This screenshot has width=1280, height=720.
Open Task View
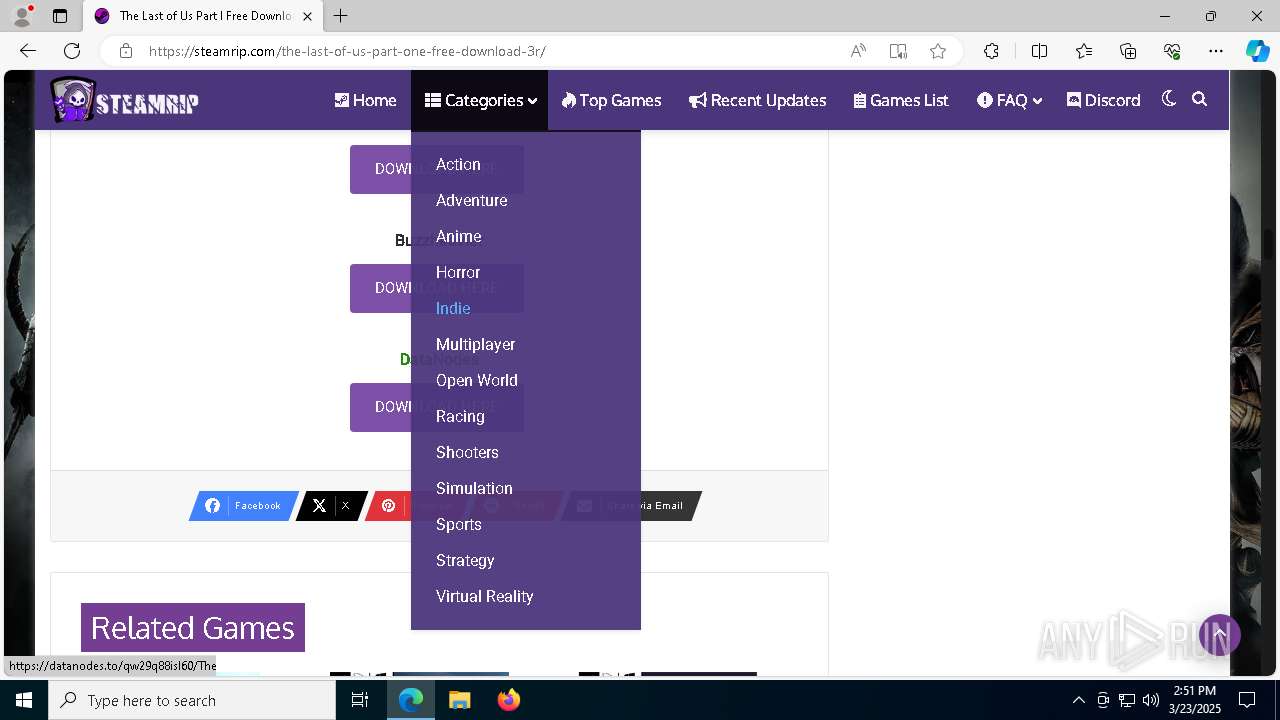[x=360, y=700]
